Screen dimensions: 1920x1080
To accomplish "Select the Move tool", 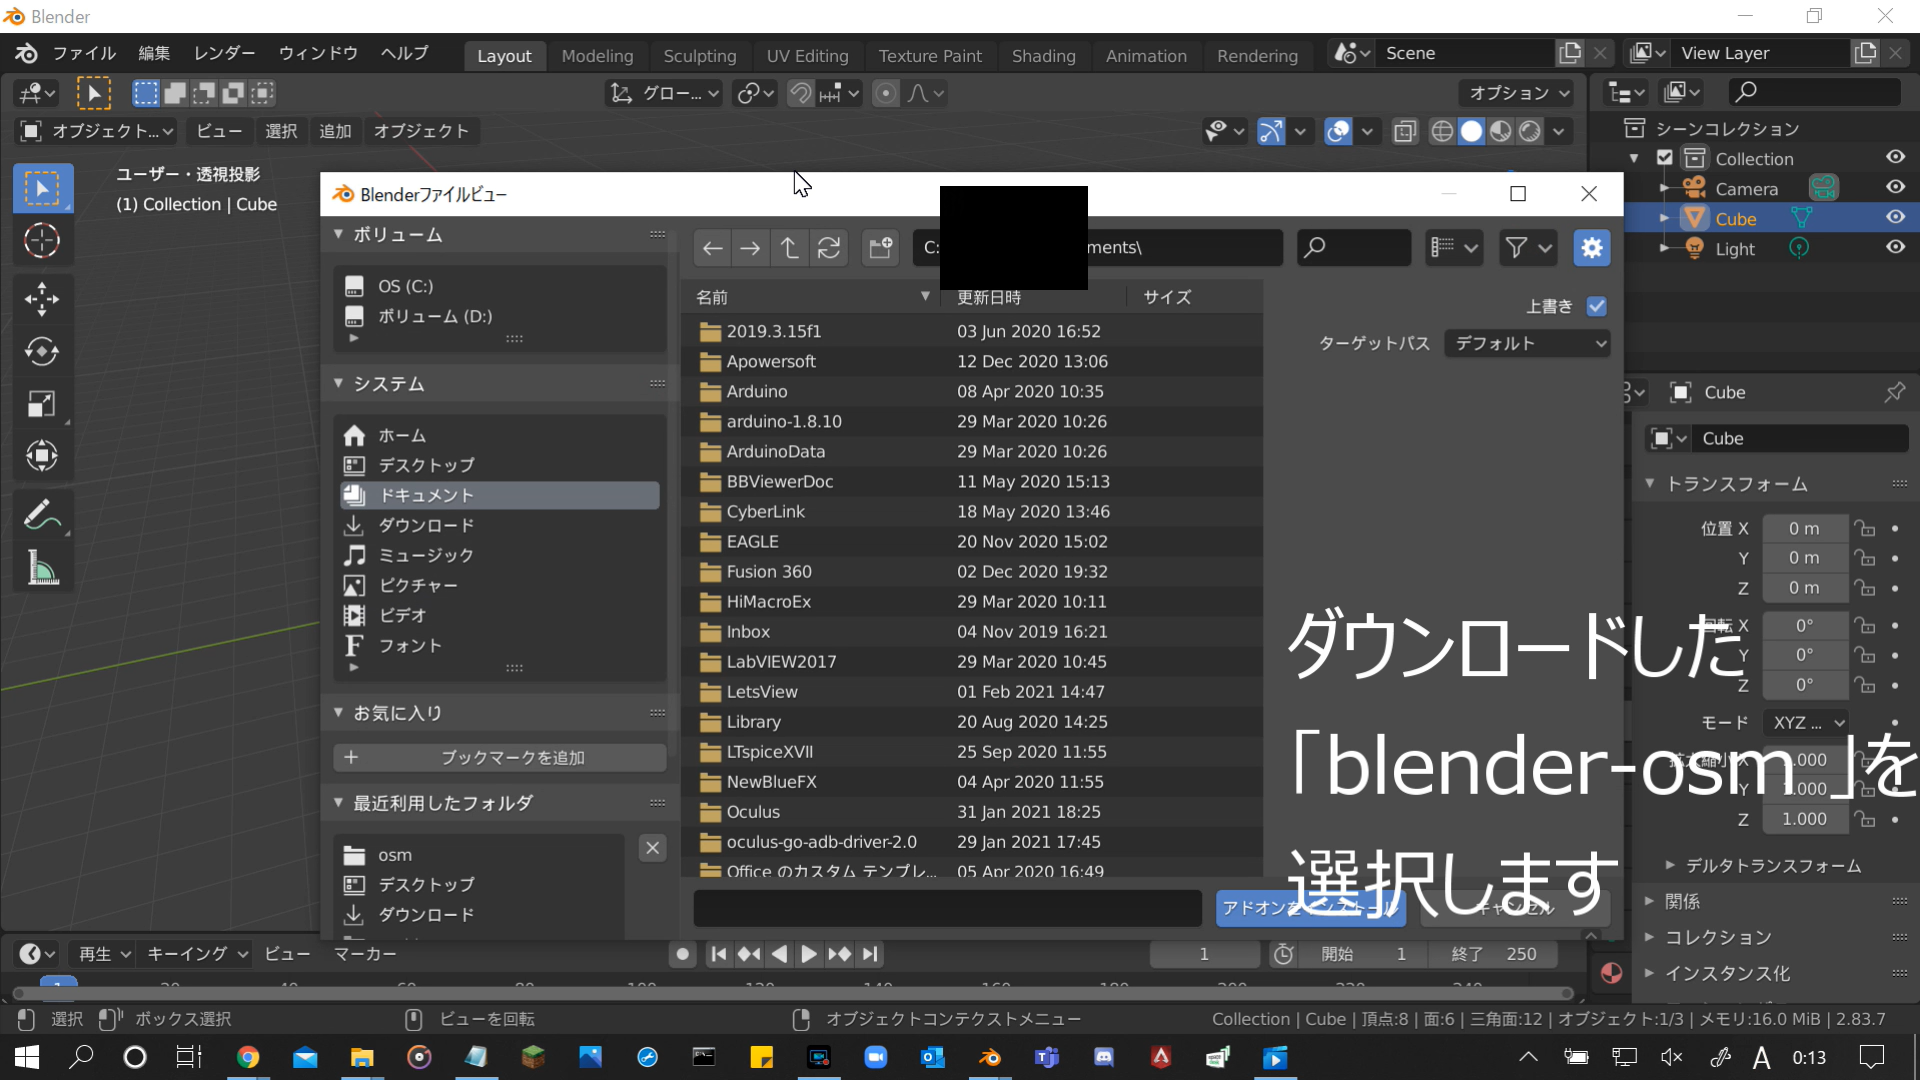I will [42, 298].
